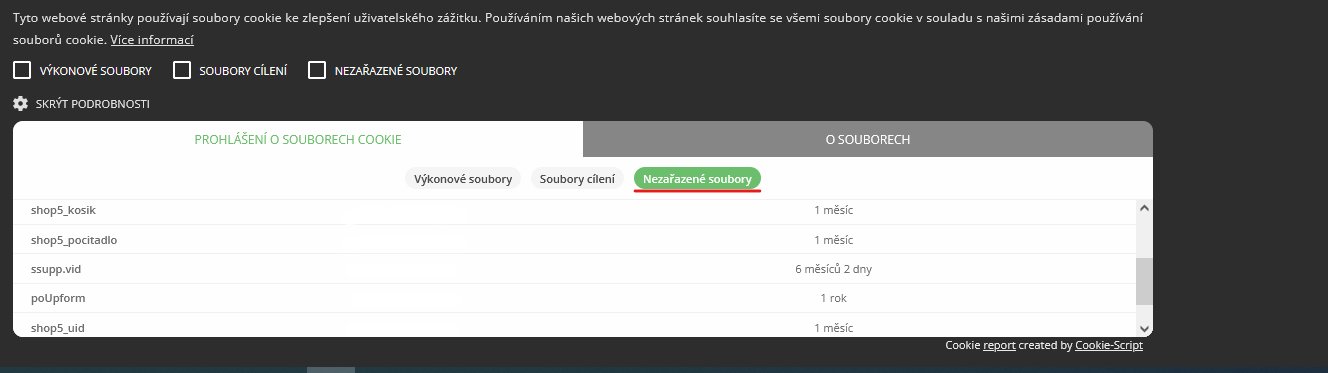Open the Více informací link
This screenshot has width=1328, height=373.
(152, 40)
